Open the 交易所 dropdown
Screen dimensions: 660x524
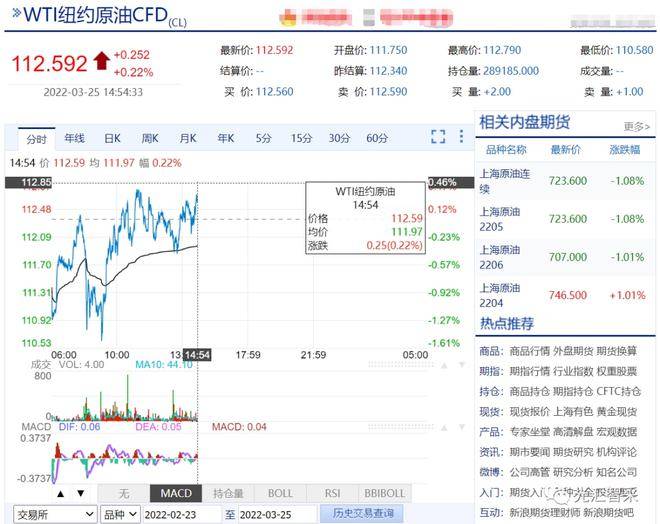click(55, 514)
